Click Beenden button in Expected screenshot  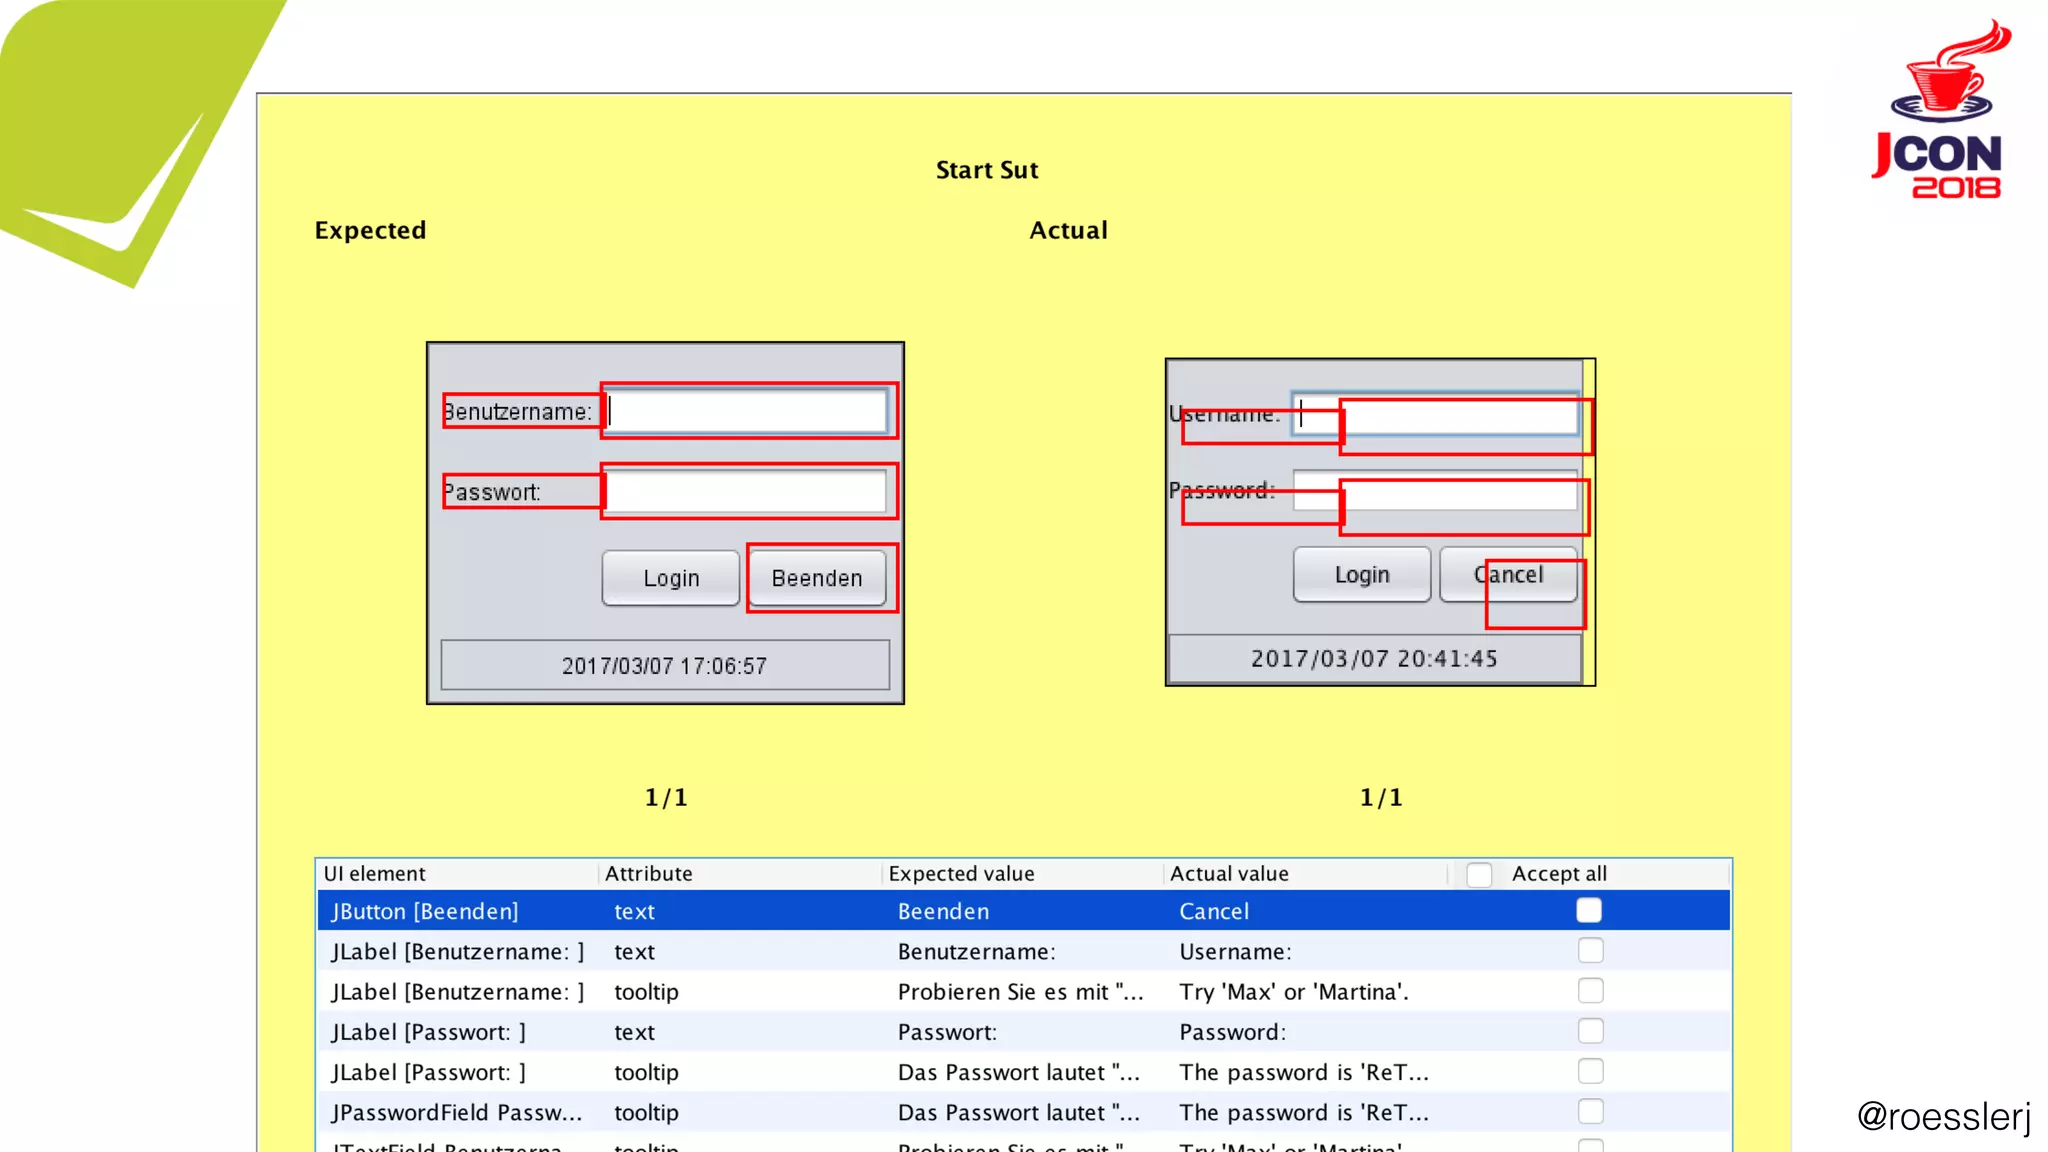pyautogui.click(x=816, y=578)
